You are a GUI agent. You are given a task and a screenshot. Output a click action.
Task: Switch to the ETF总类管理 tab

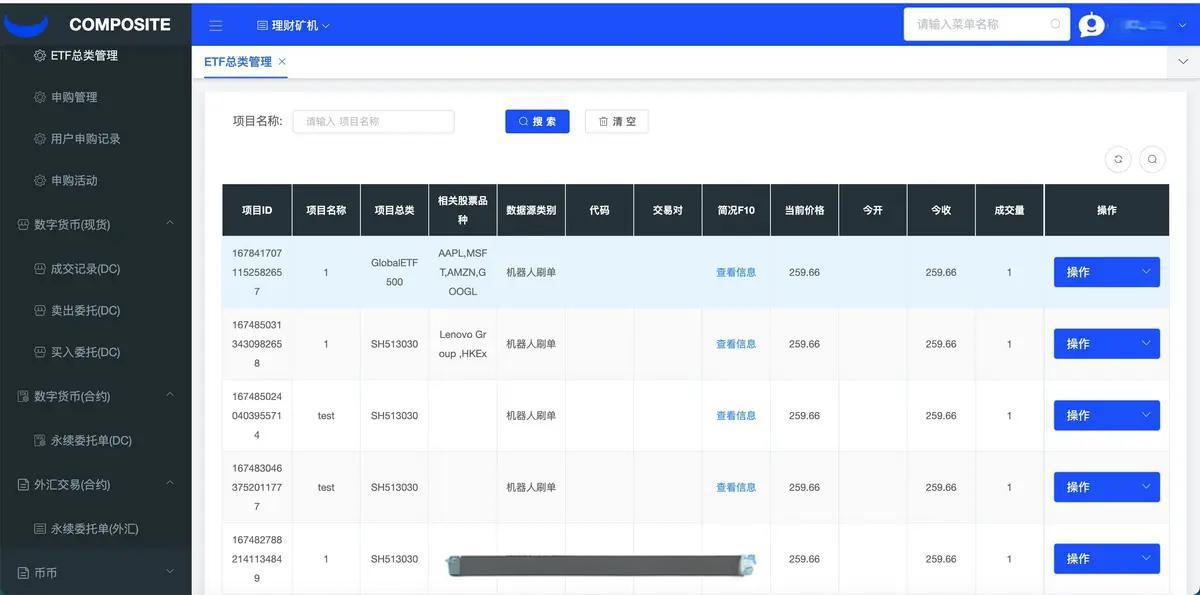[x=238, y=61]
